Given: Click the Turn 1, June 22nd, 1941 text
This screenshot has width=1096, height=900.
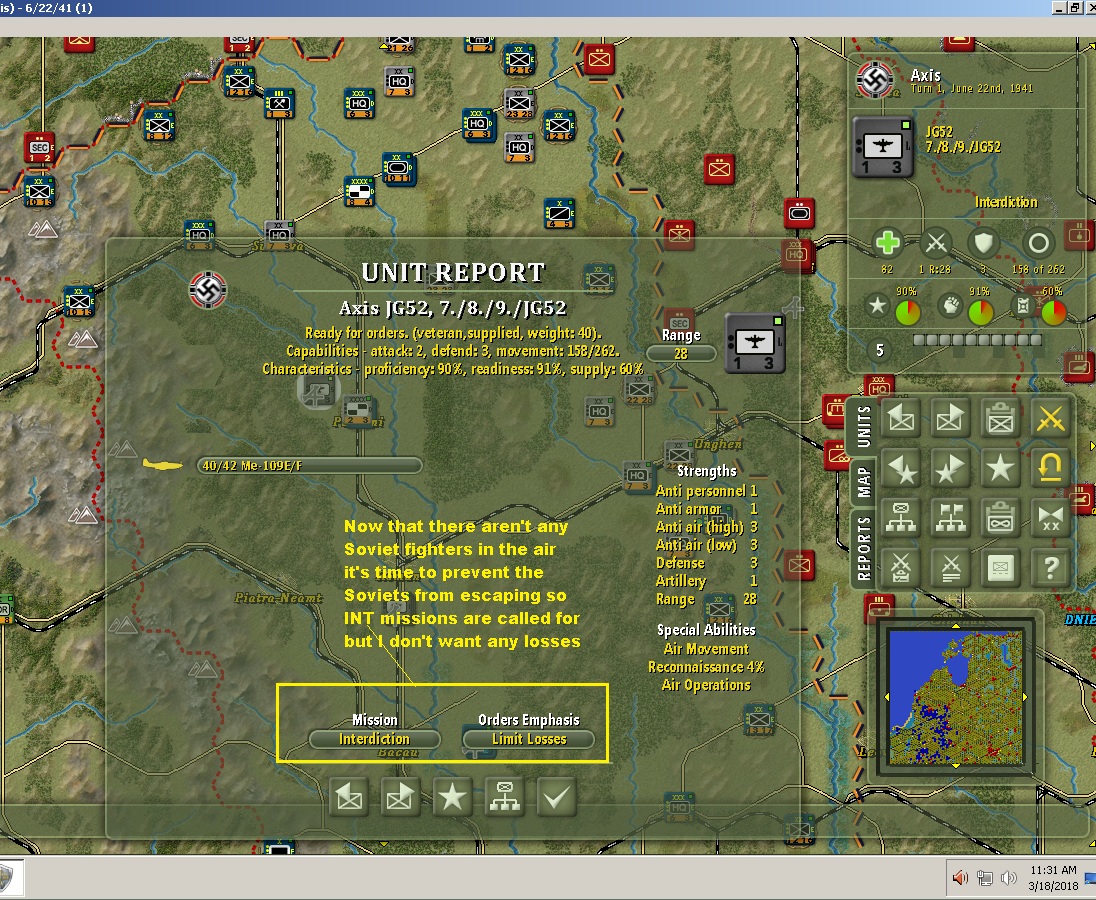Looking at the screenshot, I should 971,88.
